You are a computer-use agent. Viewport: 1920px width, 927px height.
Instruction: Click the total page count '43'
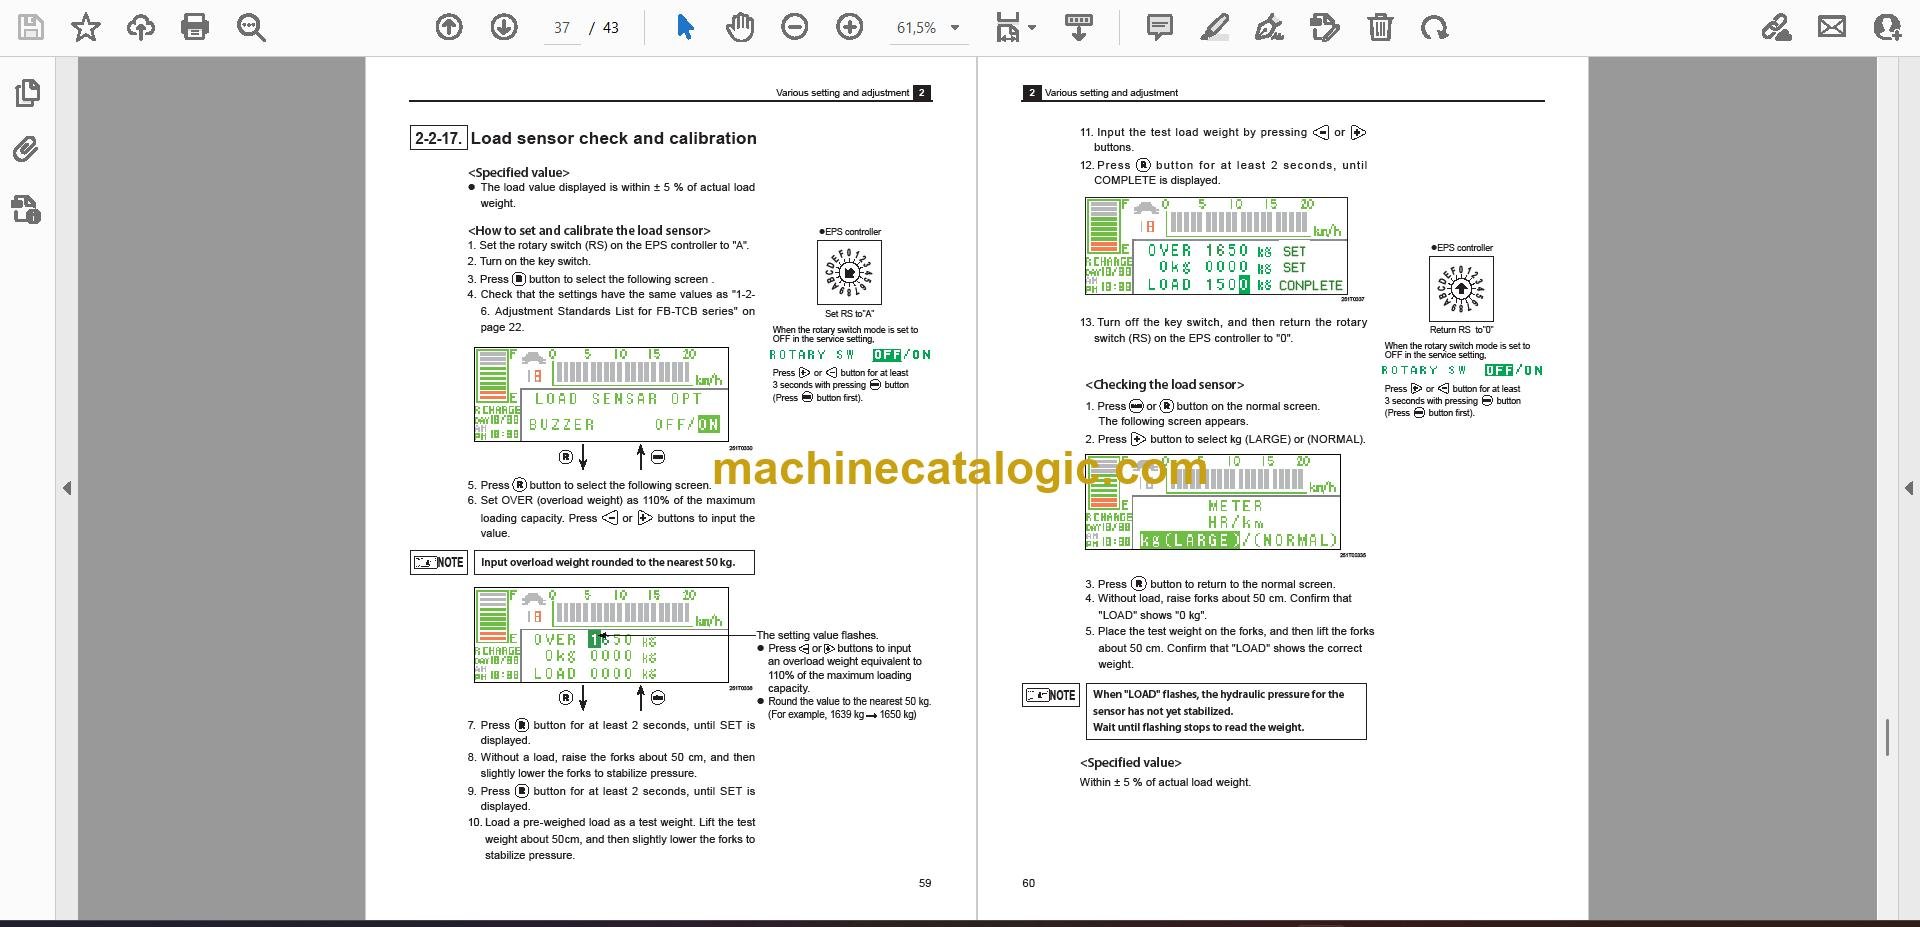pyautogui.click(x=611, y=28)
